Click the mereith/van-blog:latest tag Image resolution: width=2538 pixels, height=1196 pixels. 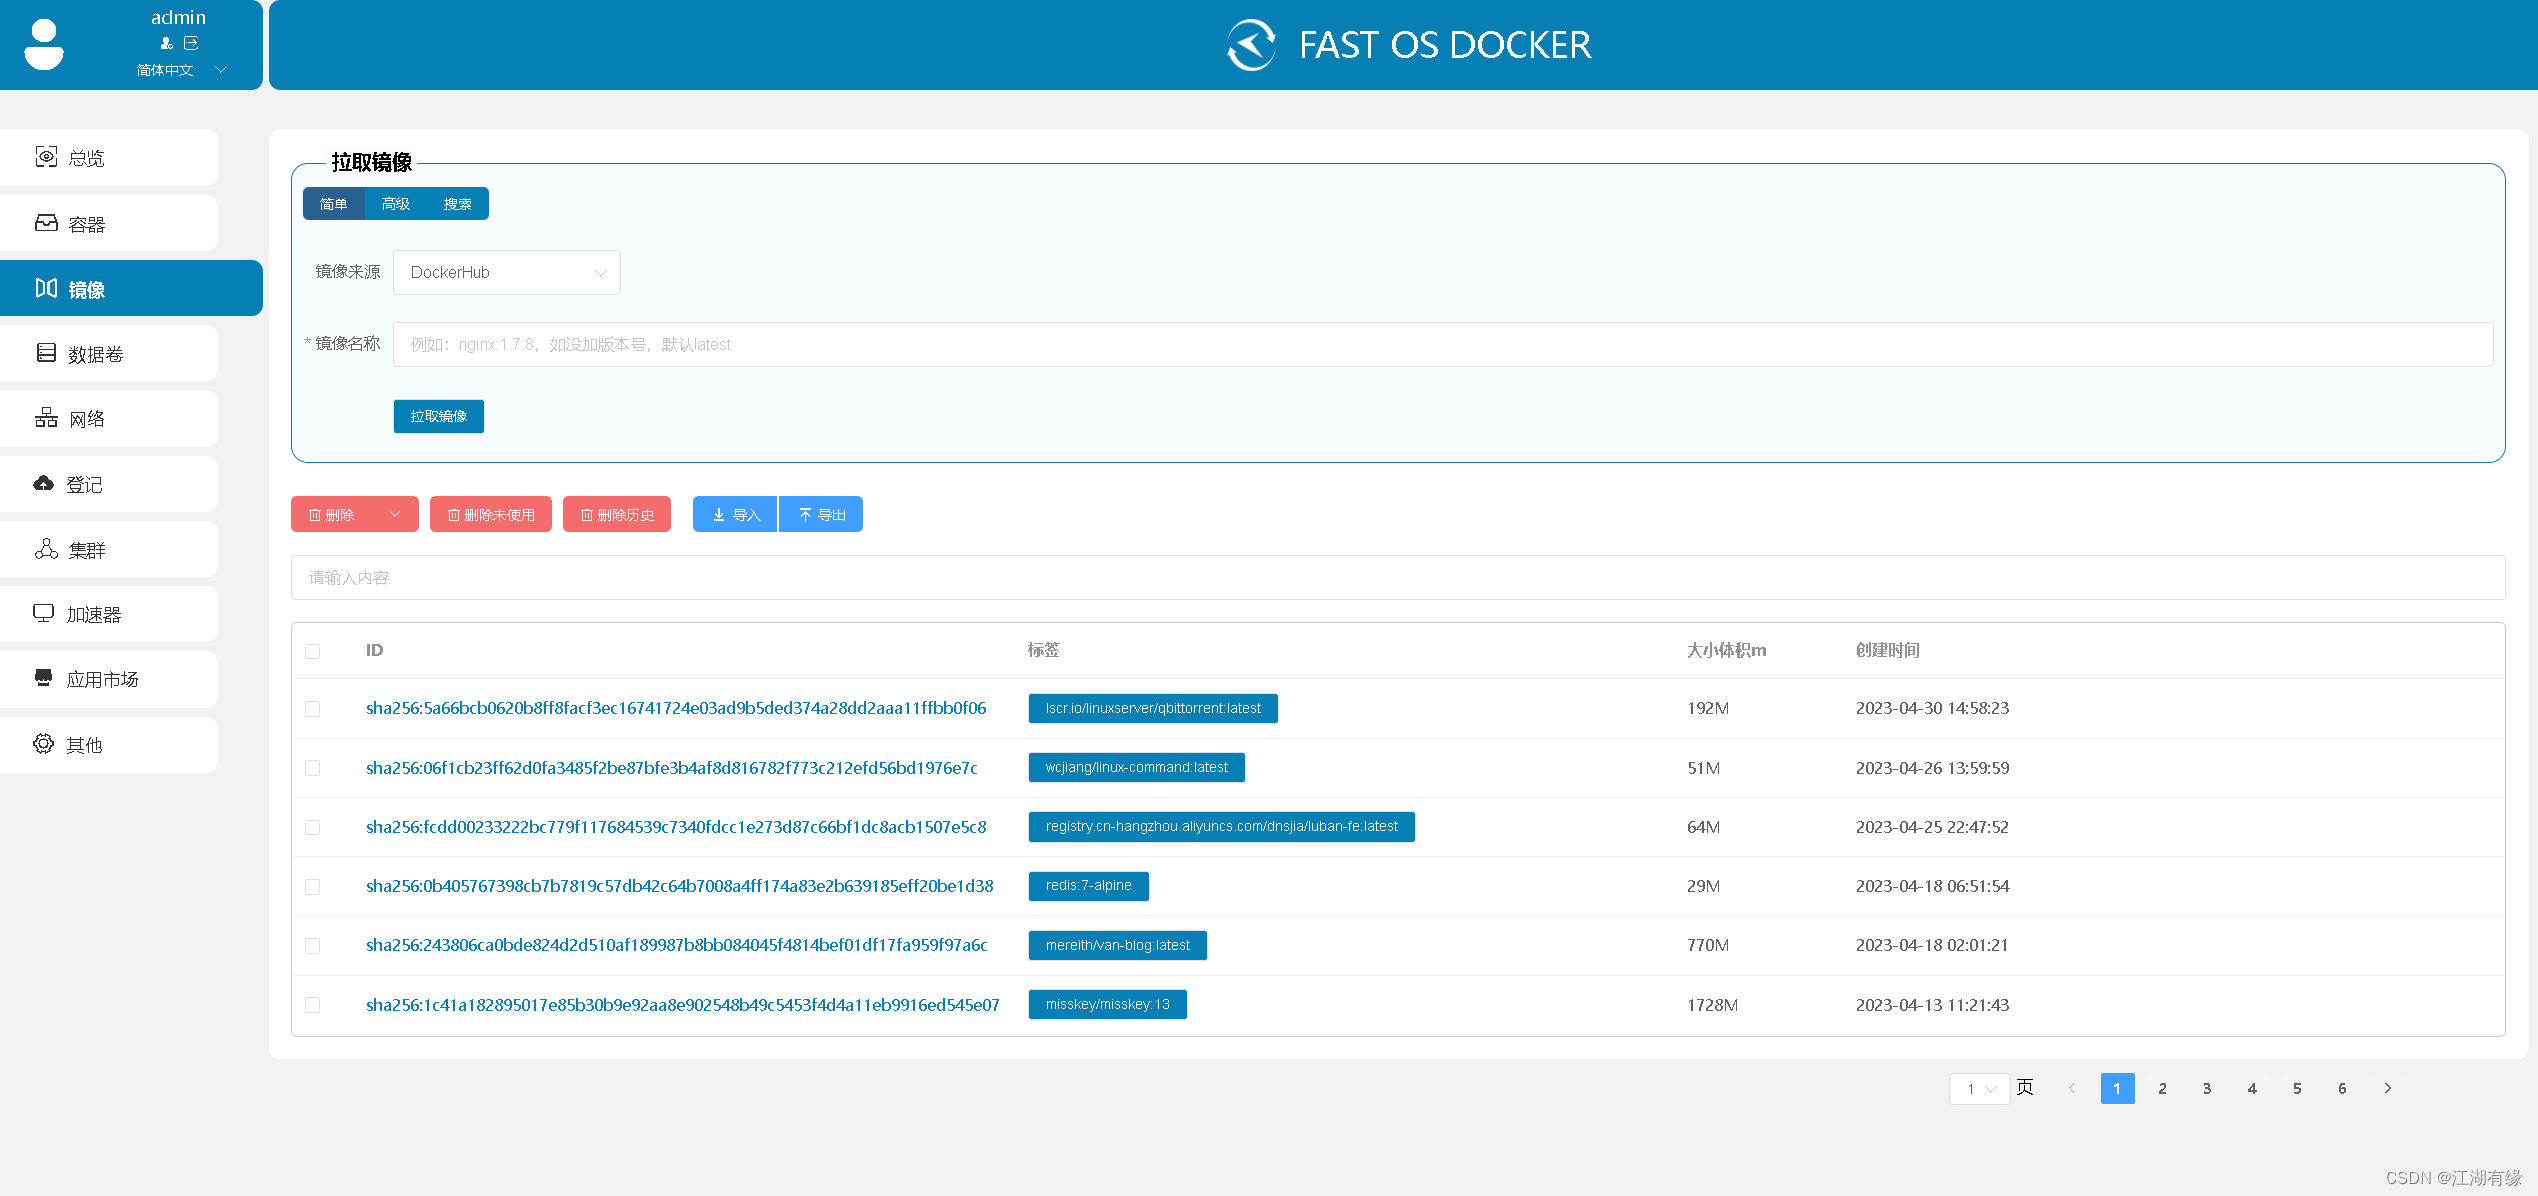pyautogui.click(x=1118, y=945)
